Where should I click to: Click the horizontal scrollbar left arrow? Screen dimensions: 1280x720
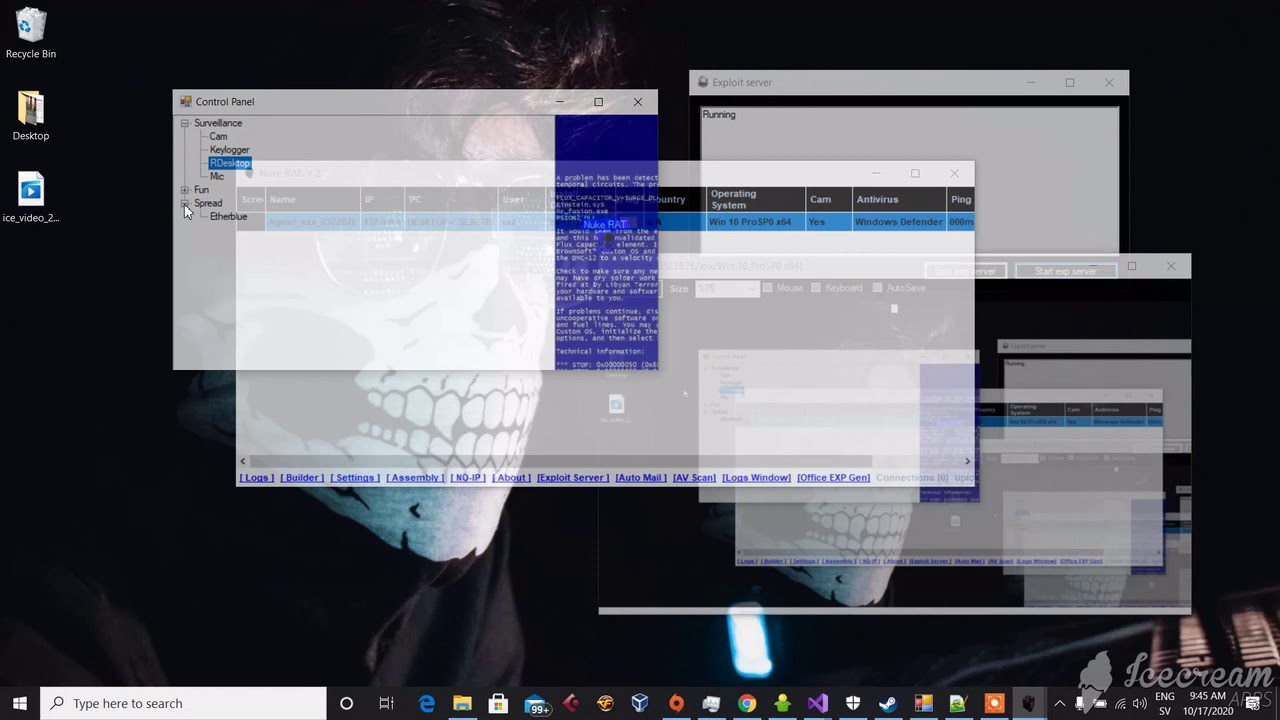click(x=243, y=461)
